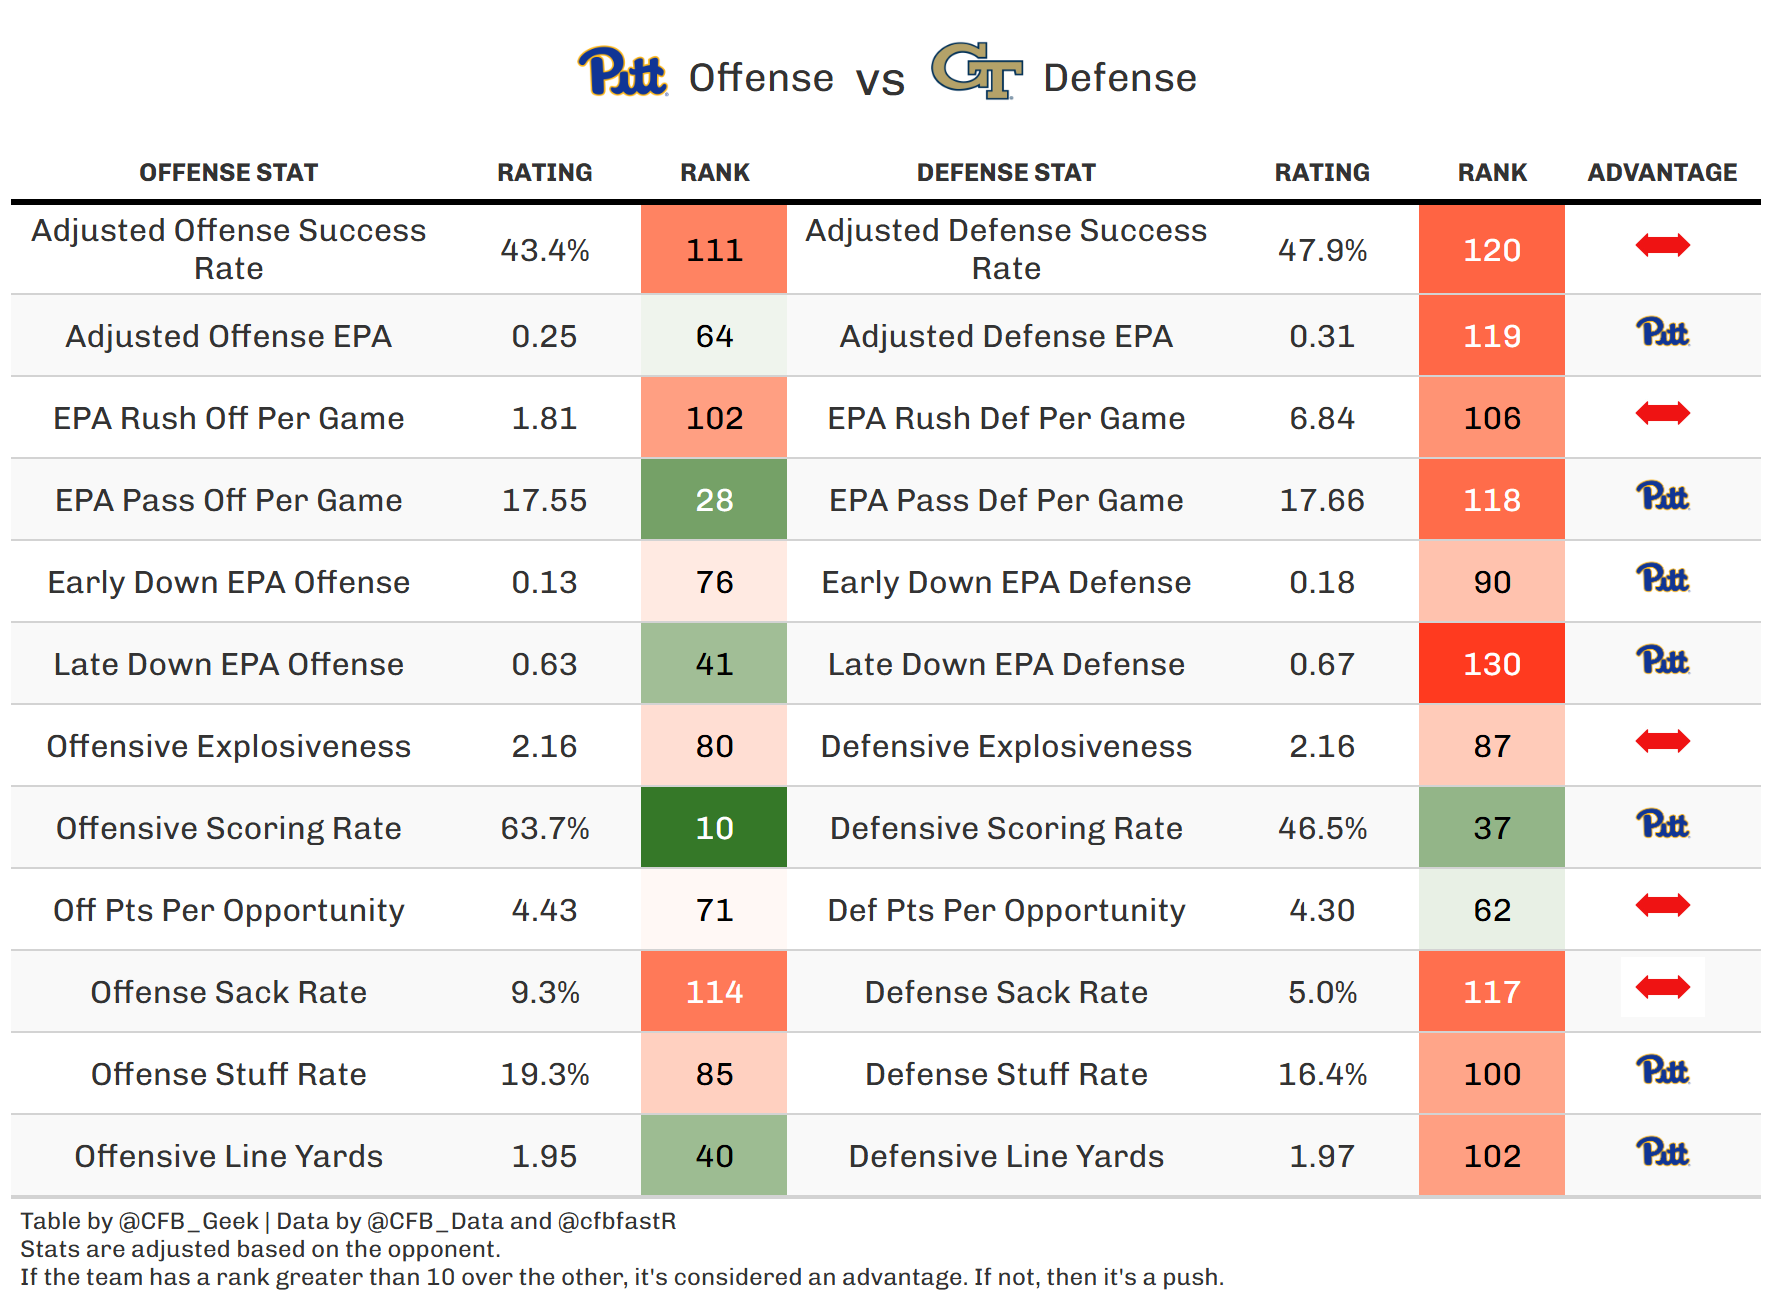Select the Pitt logo in EPA Pass row
This screenshot has height=1312, width=1770.
(x=1662, y=497)
